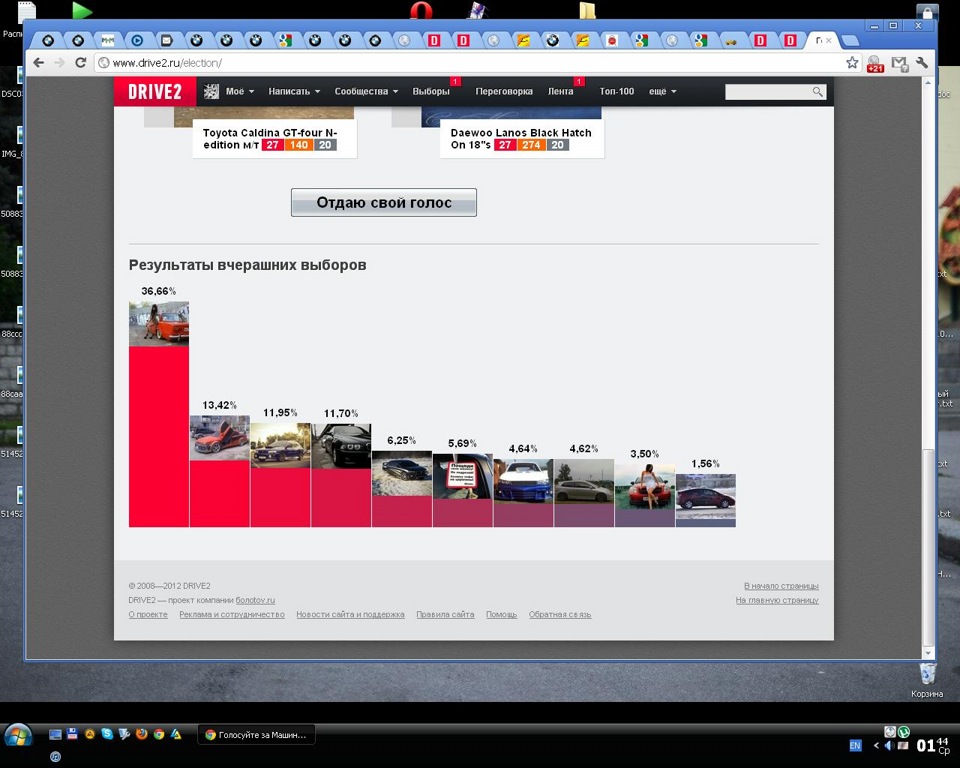Click the На главную страницу link
This screenshot has width=960, height=768.
[777, 600]
